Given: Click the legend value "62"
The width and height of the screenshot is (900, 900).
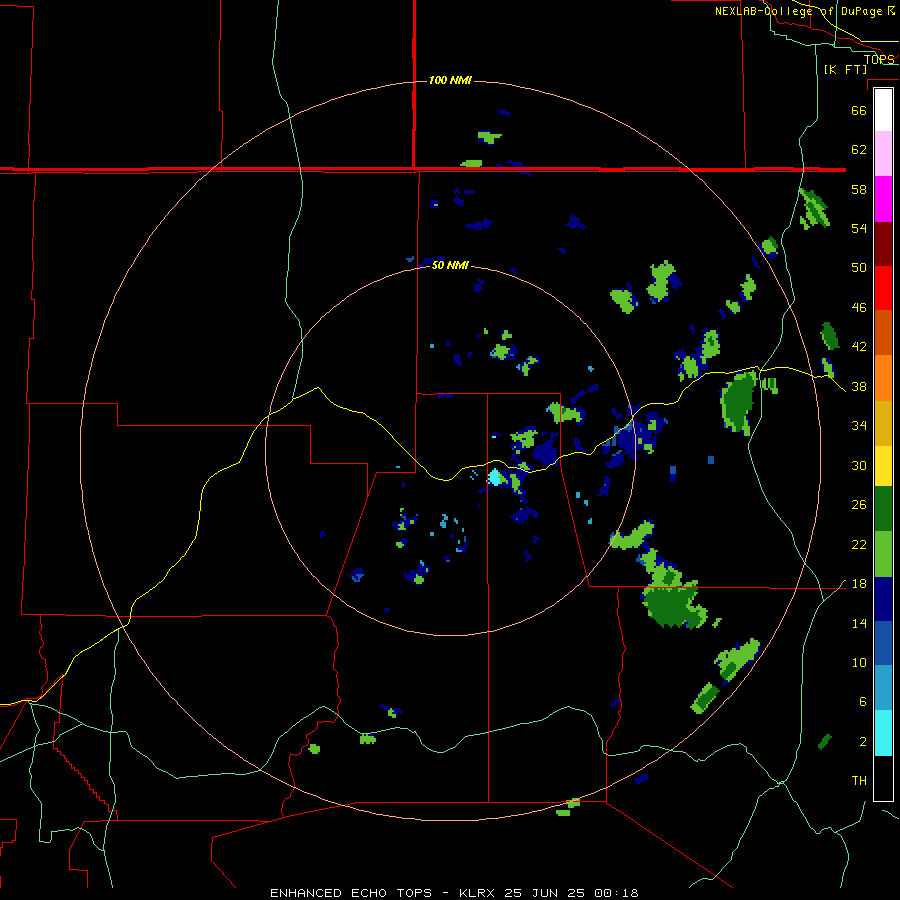Looking at the screenshot, I should click(x=859, y=150).
